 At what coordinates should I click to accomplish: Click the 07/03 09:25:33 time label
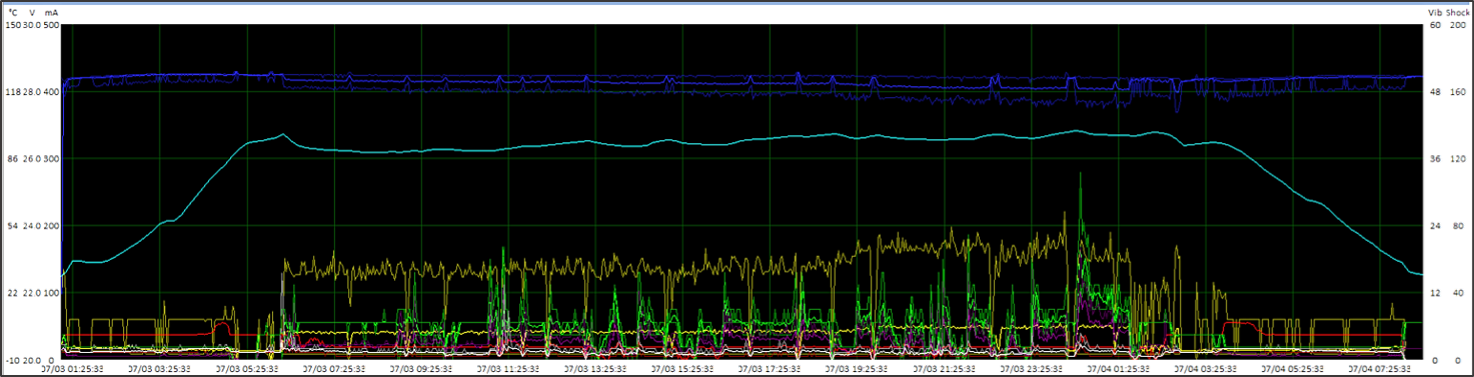(x=421, y=369)
